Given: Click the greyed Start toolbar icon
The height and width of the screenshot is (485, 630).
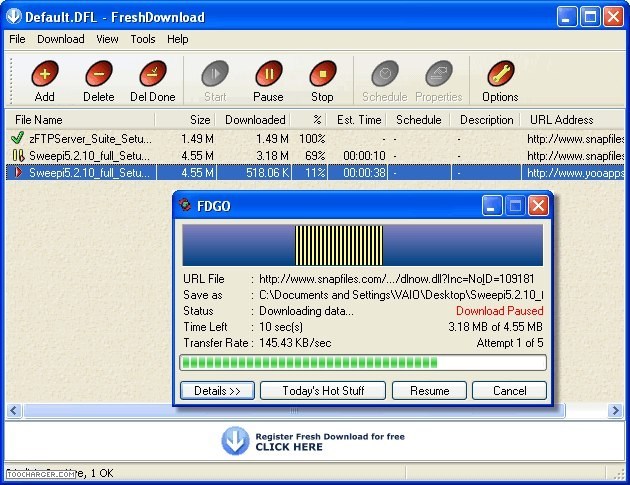Looking at the screenshot, I should 215,74.
